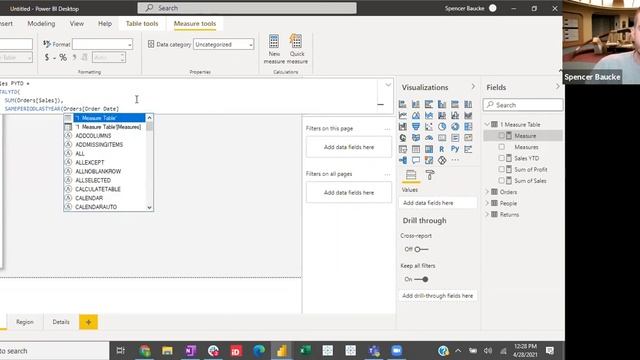The width and height of the screenshot is (640, 360).
Task: Select the KPI visual
Action: pyautogui.click(x=468, y=138)
